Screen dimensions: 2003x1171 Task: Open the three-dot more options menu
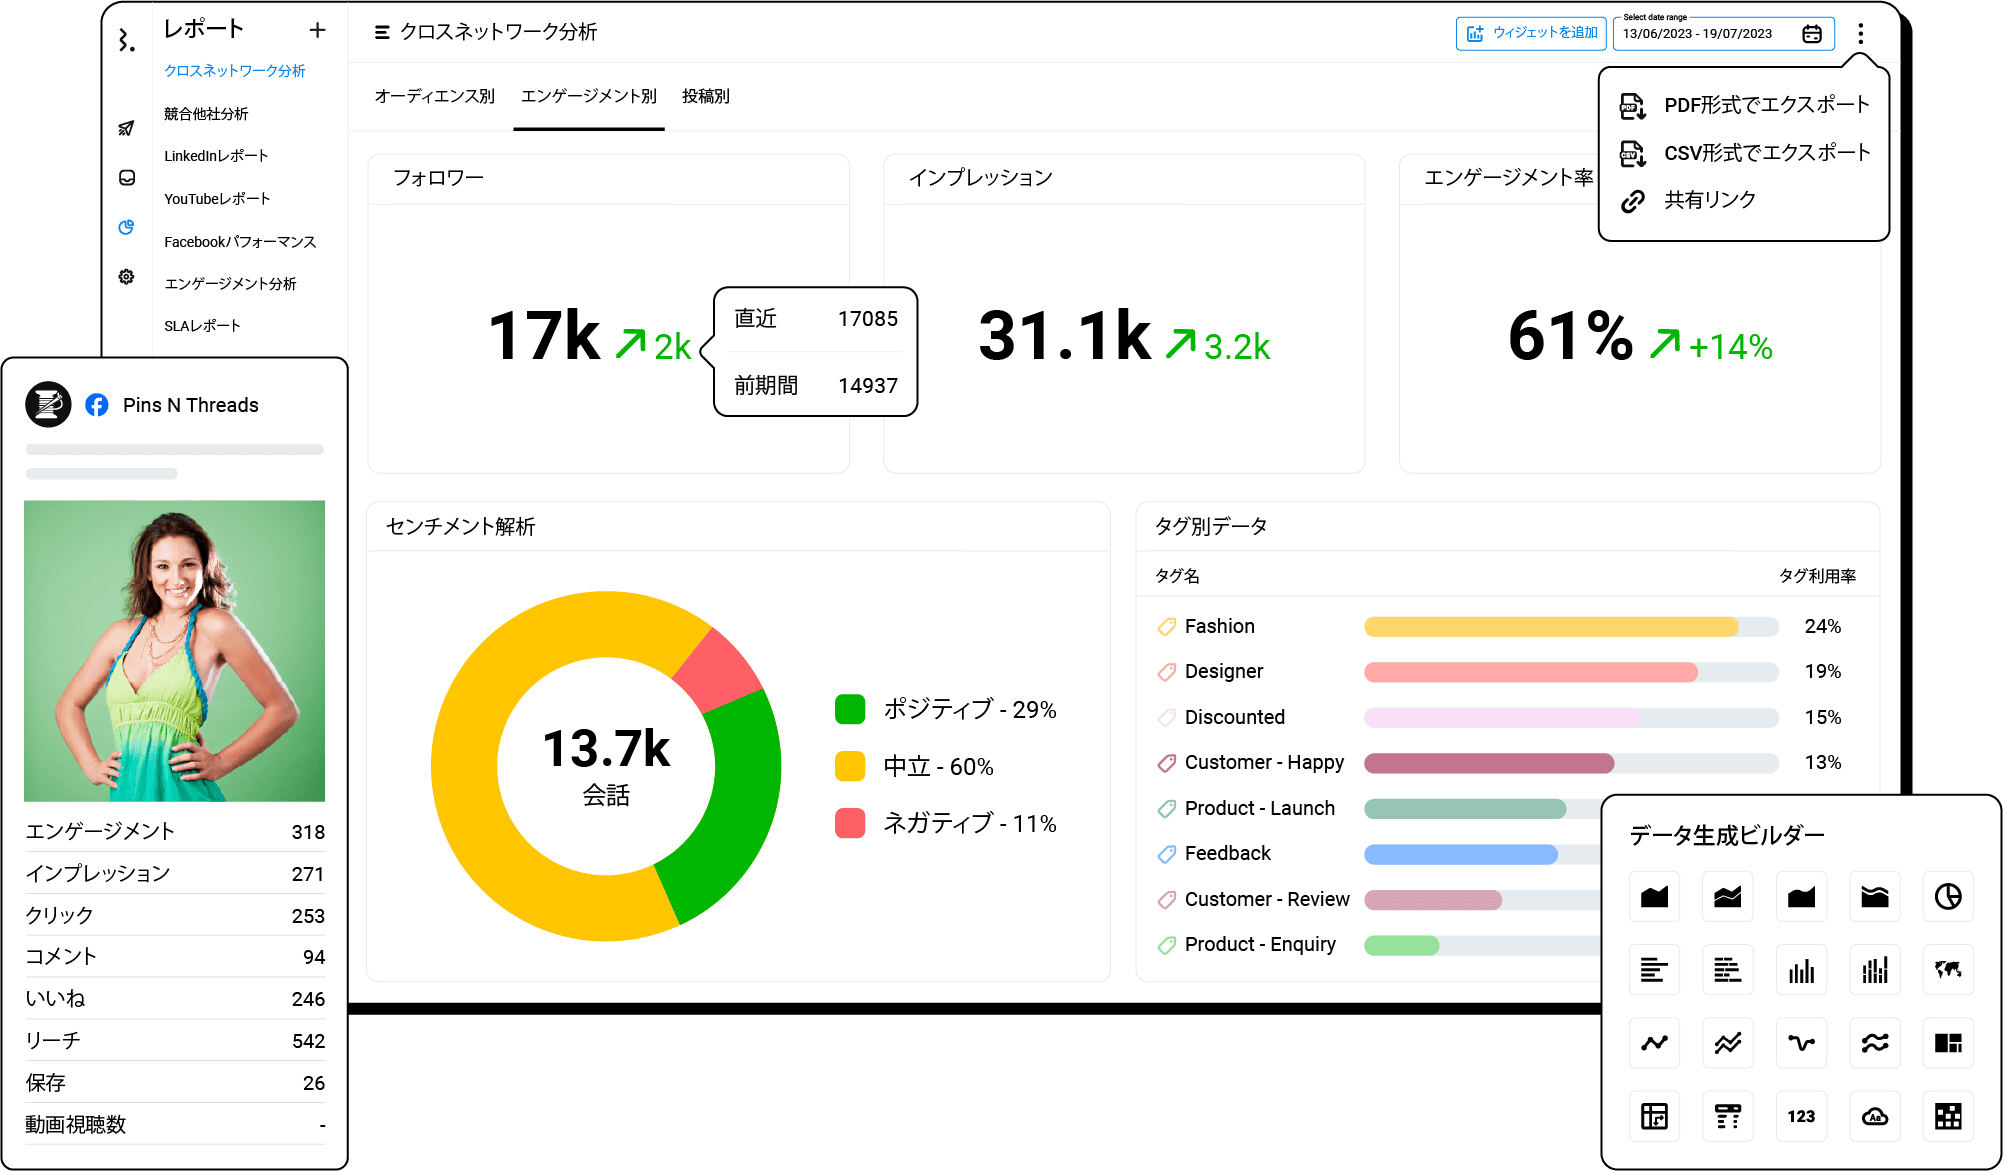tap(1860, 34)
